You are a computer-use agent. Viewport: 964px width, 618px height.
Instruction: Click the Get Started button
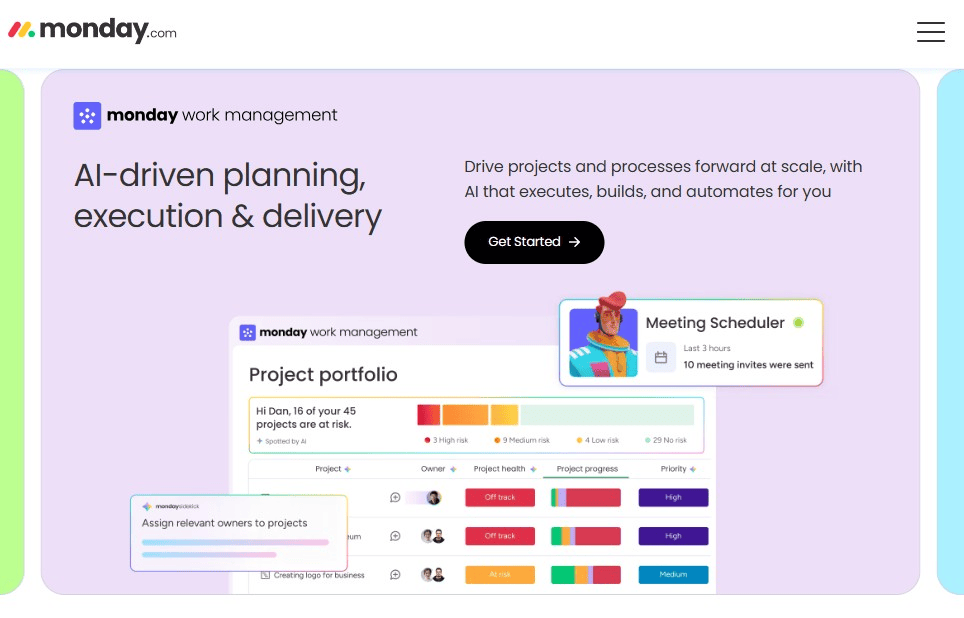coord(534,242)
